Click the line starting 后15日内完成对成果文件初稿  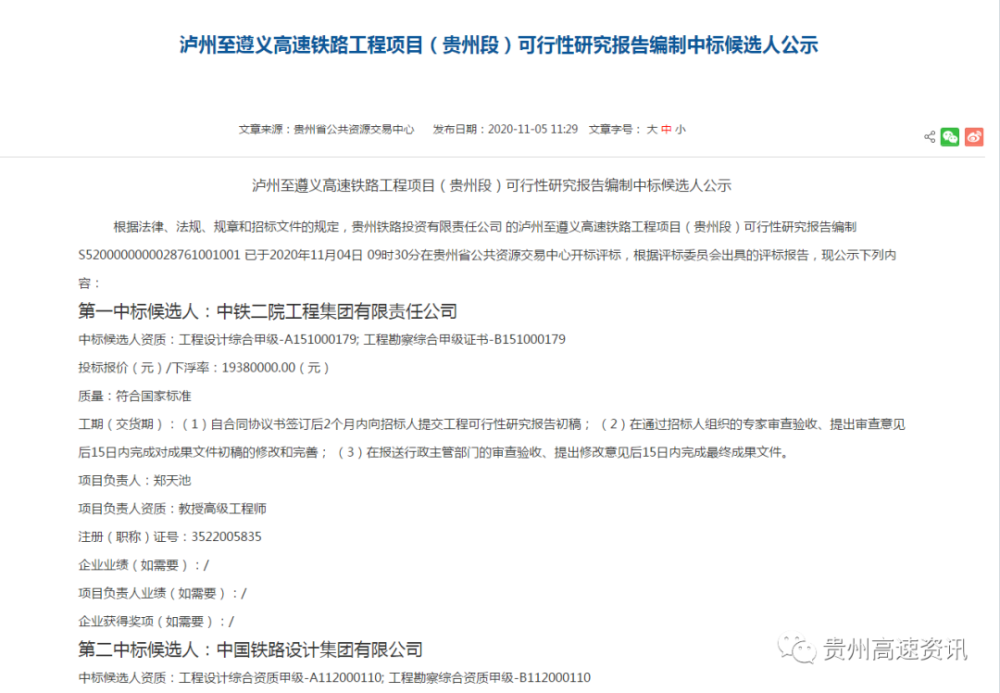click(x=434, y=452)
